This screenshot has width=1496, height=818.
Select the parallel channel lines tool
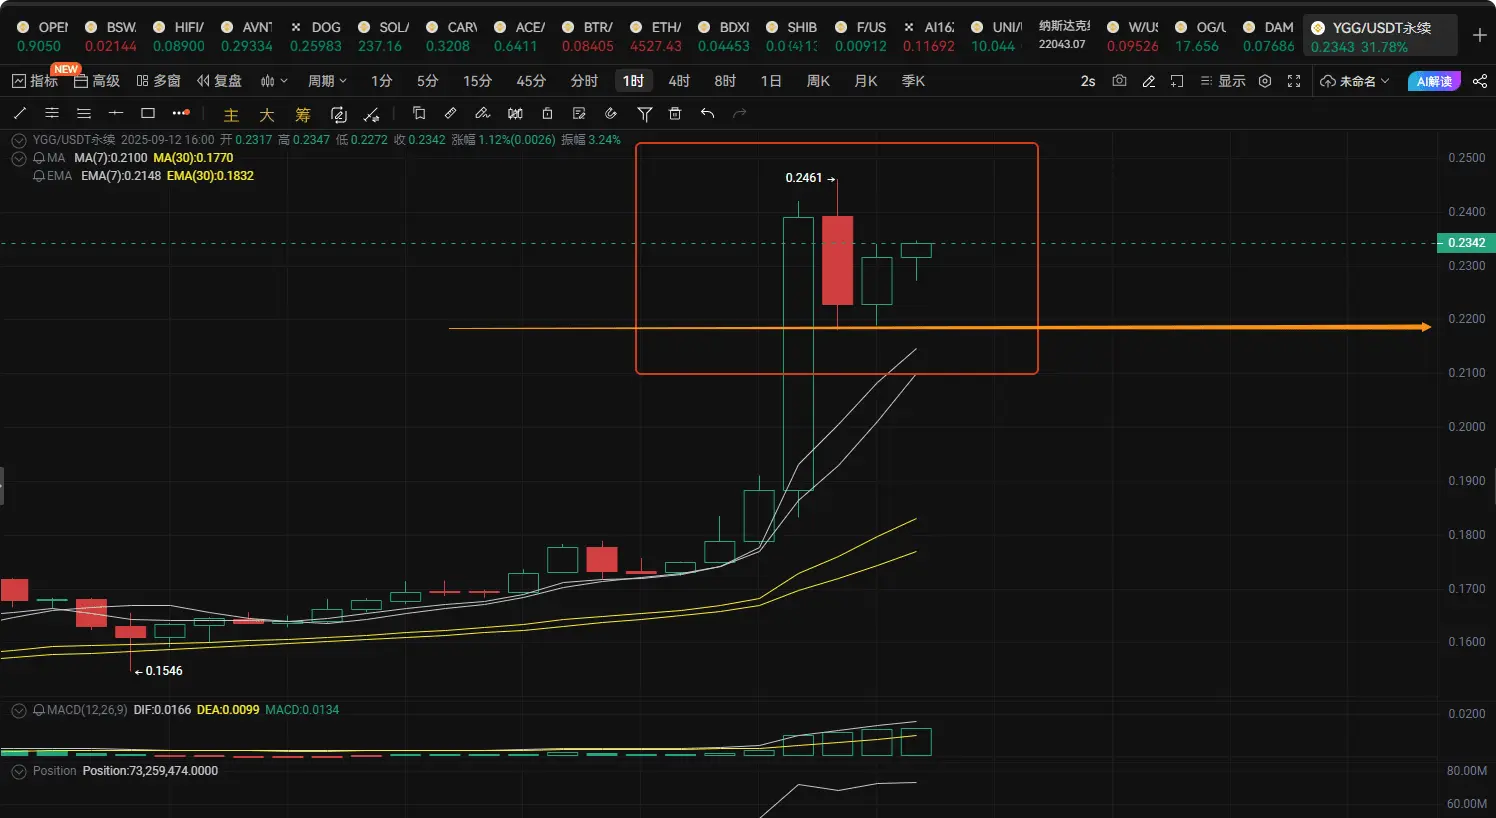[52, 114]
